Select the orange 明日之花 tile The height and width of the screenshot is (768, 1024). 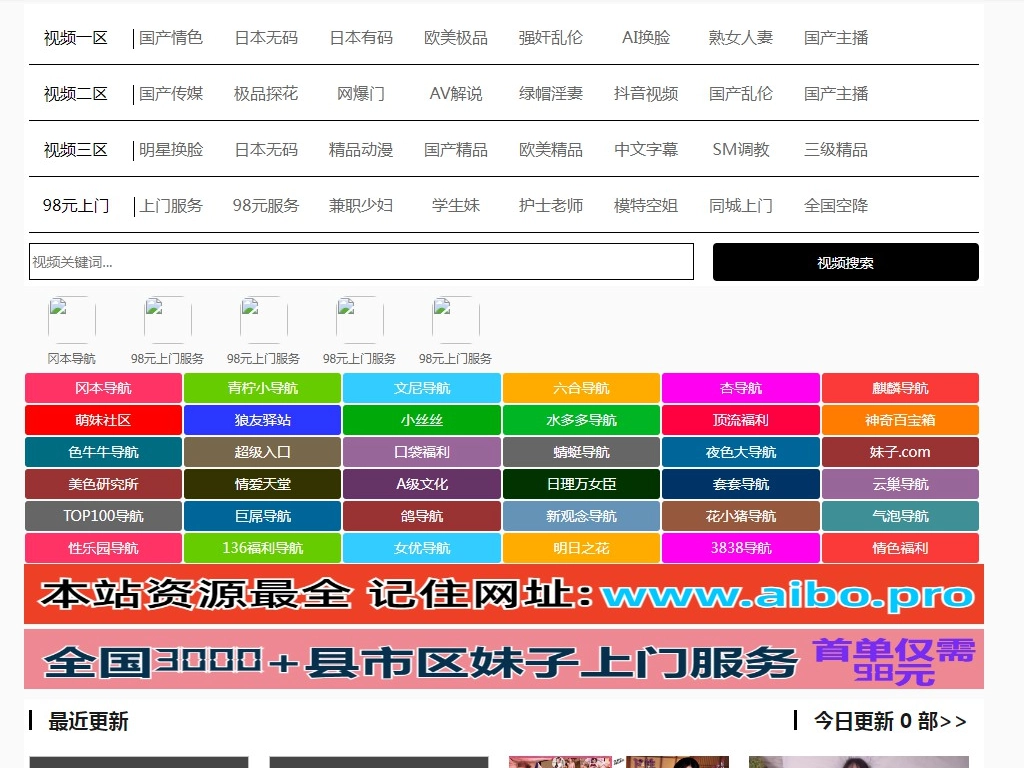point(581,548)
